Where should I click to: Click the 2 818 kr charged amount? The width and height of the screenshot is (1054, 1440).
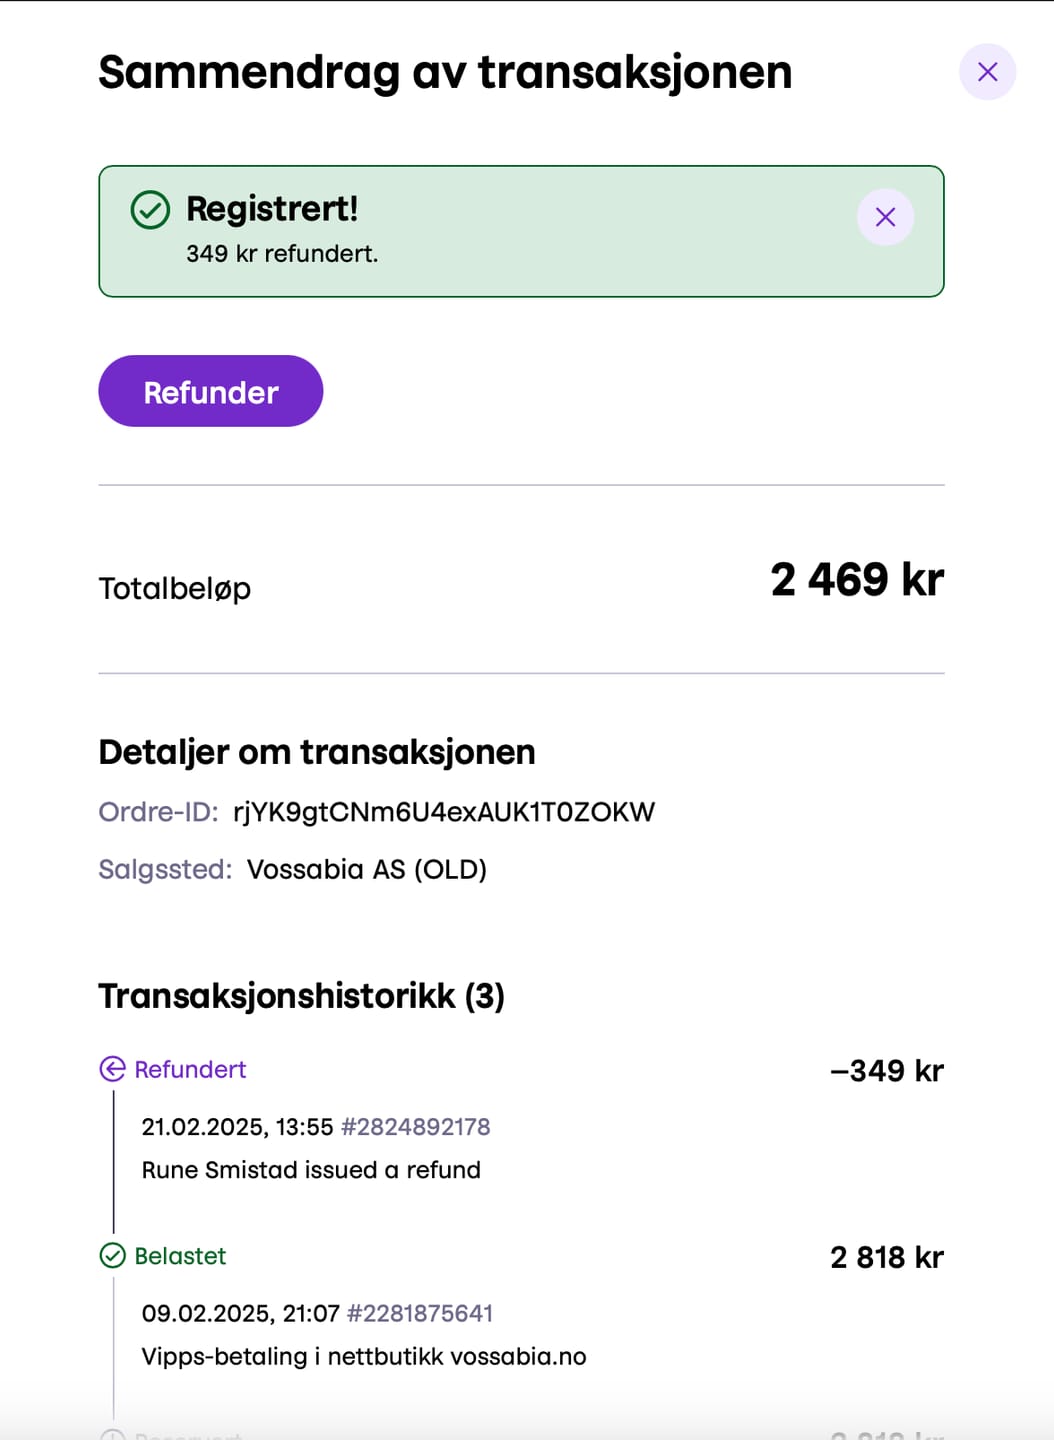coord(887,1257)
